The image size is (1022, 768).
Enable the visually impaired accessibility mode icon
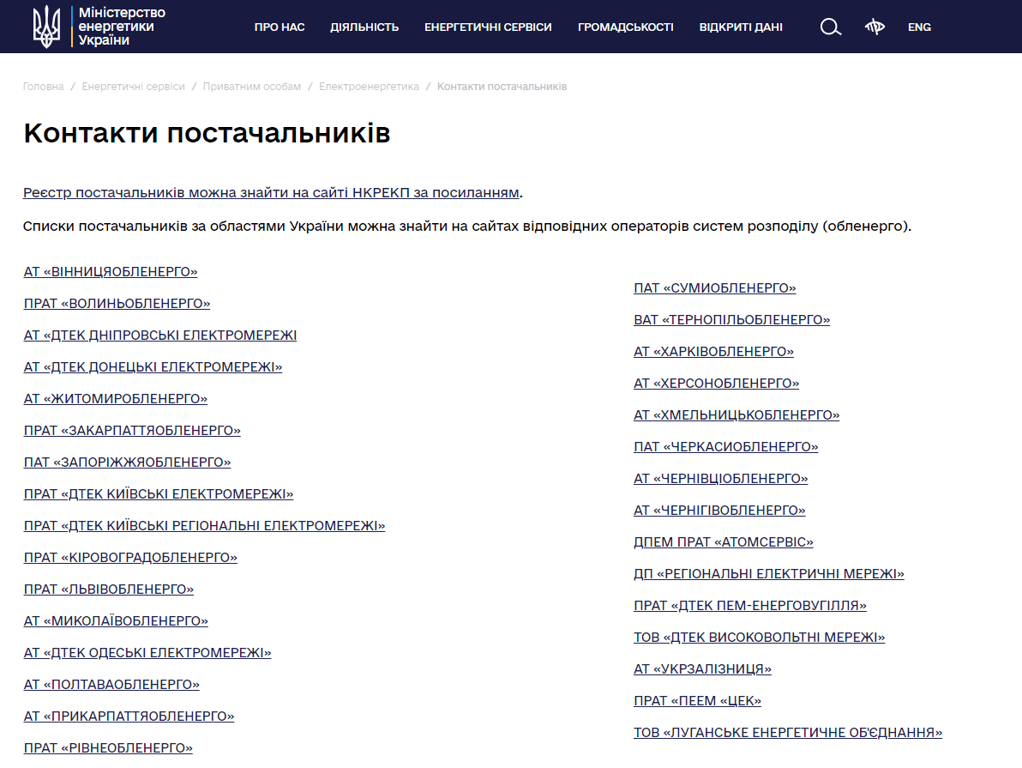tap(875, 27)
